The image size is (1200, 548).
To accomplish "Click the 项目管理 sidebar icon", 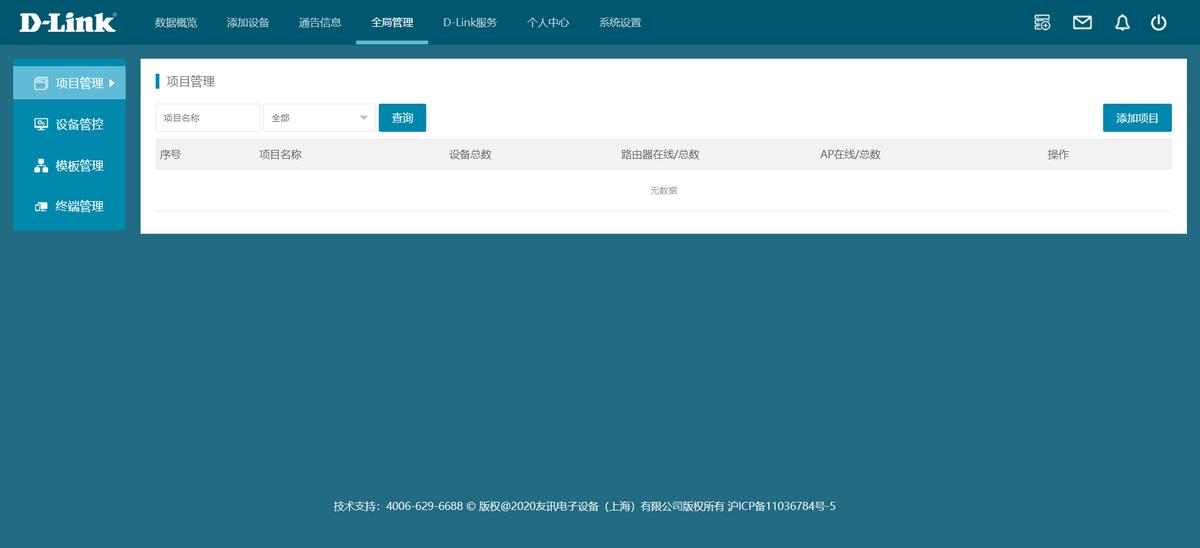I will [41, 83].
